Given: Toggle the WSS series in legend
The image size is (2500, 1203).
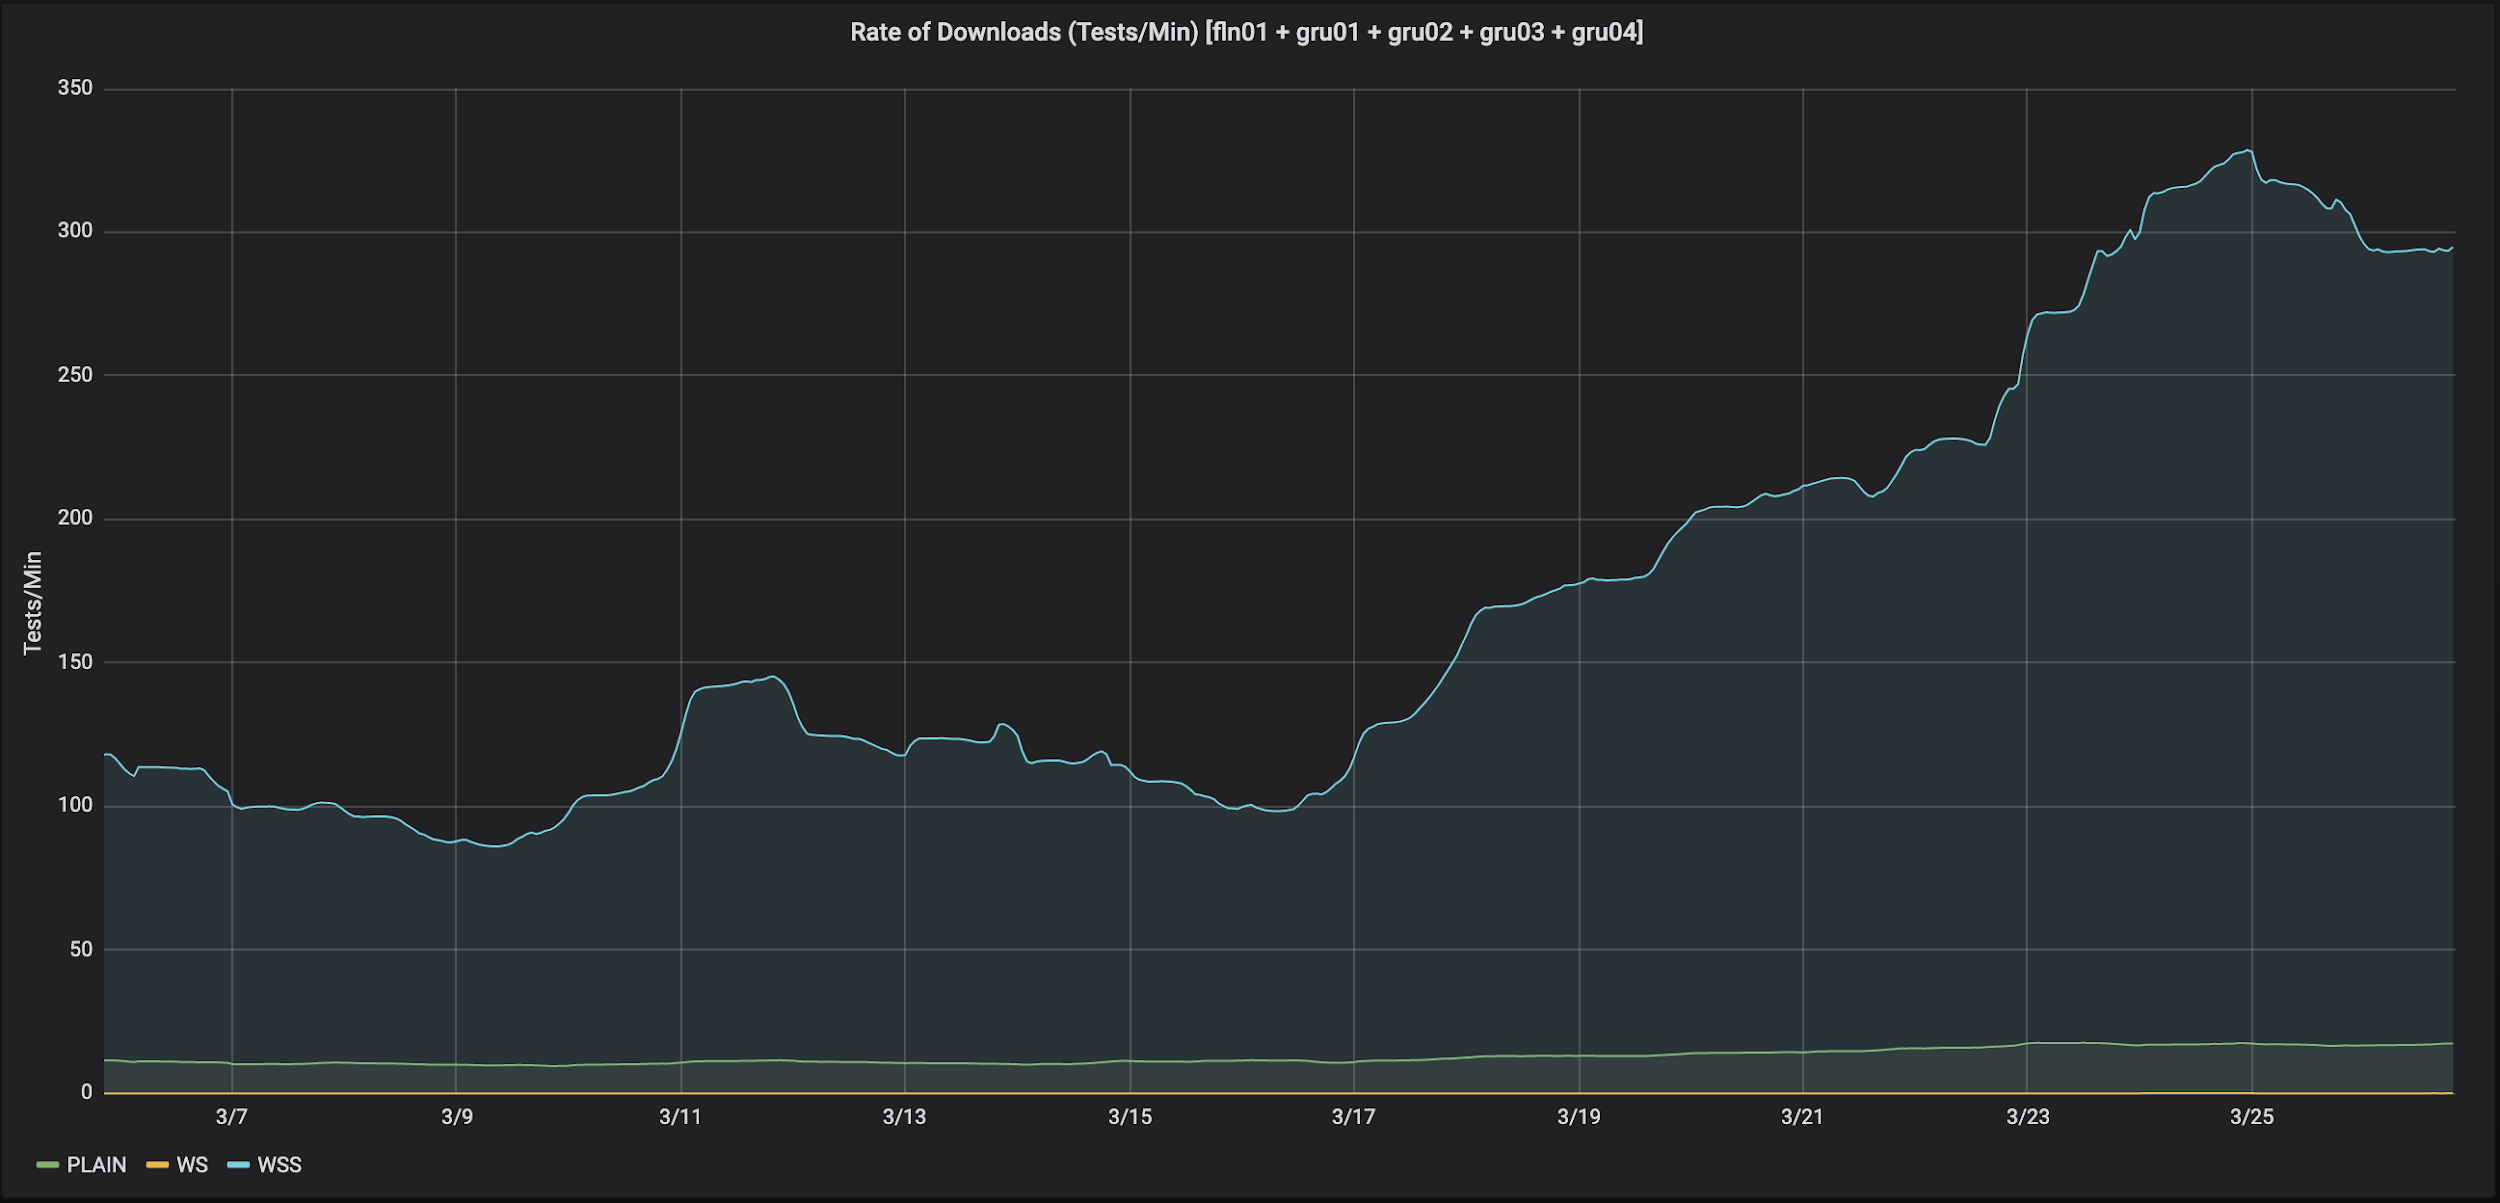Looking at the screenshot, I should click(x=279, y=1165).
